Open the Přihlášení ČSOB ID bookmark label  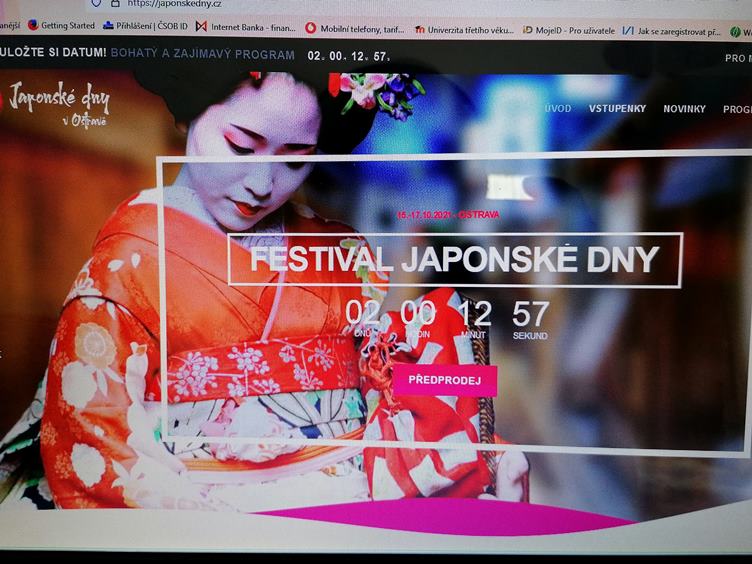pyautogui.click(x=152, y=26)
